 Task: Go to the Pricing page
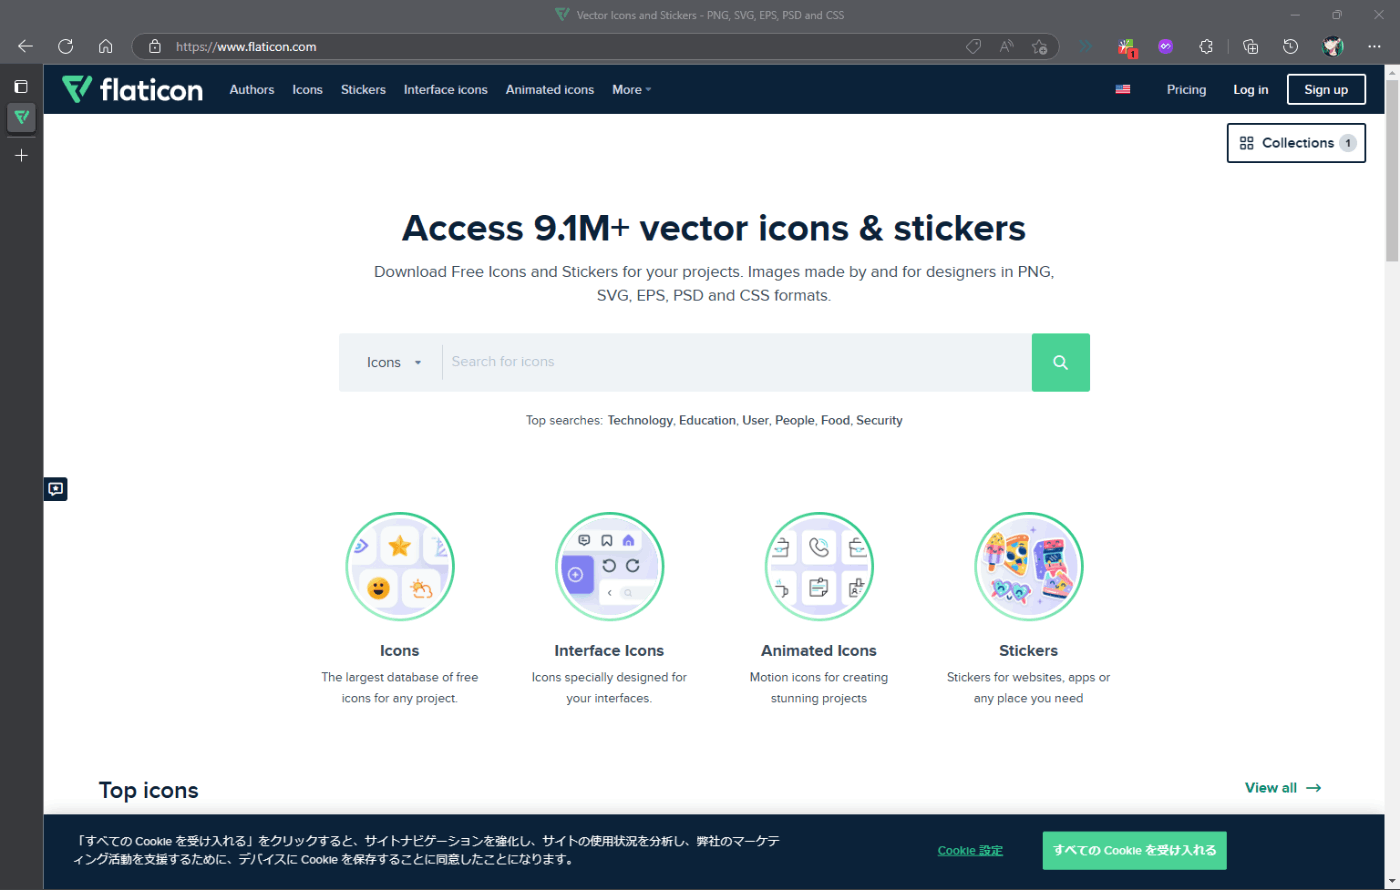(x=1186, y=89)
